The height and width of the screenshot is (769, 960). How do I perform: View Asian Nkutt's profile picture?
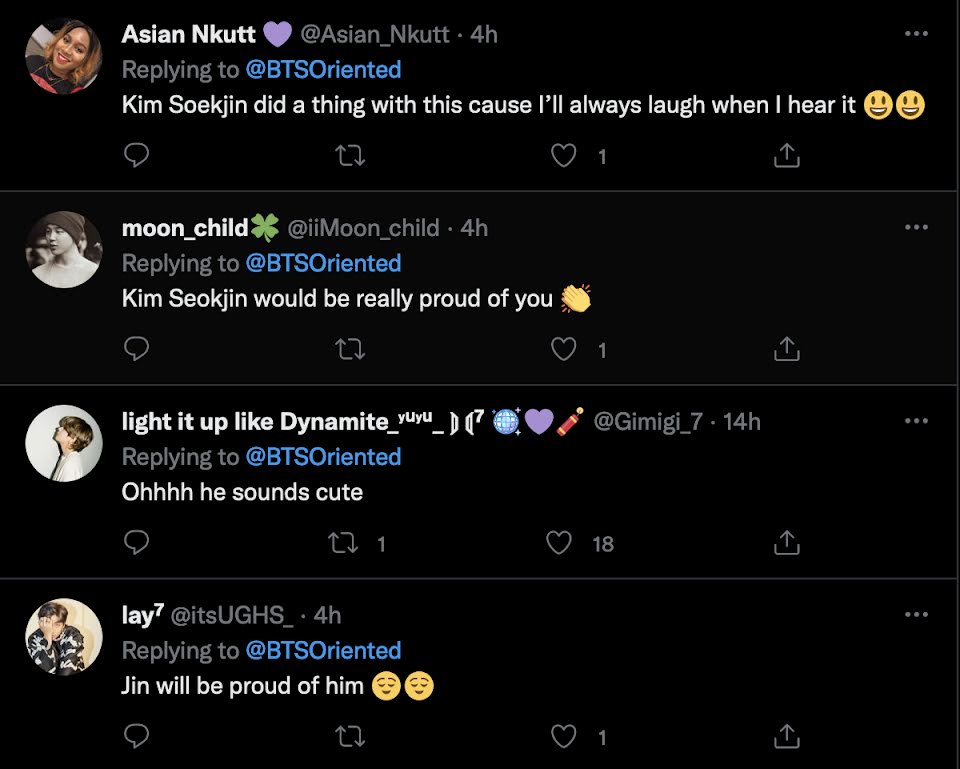[x=64, y=56]
